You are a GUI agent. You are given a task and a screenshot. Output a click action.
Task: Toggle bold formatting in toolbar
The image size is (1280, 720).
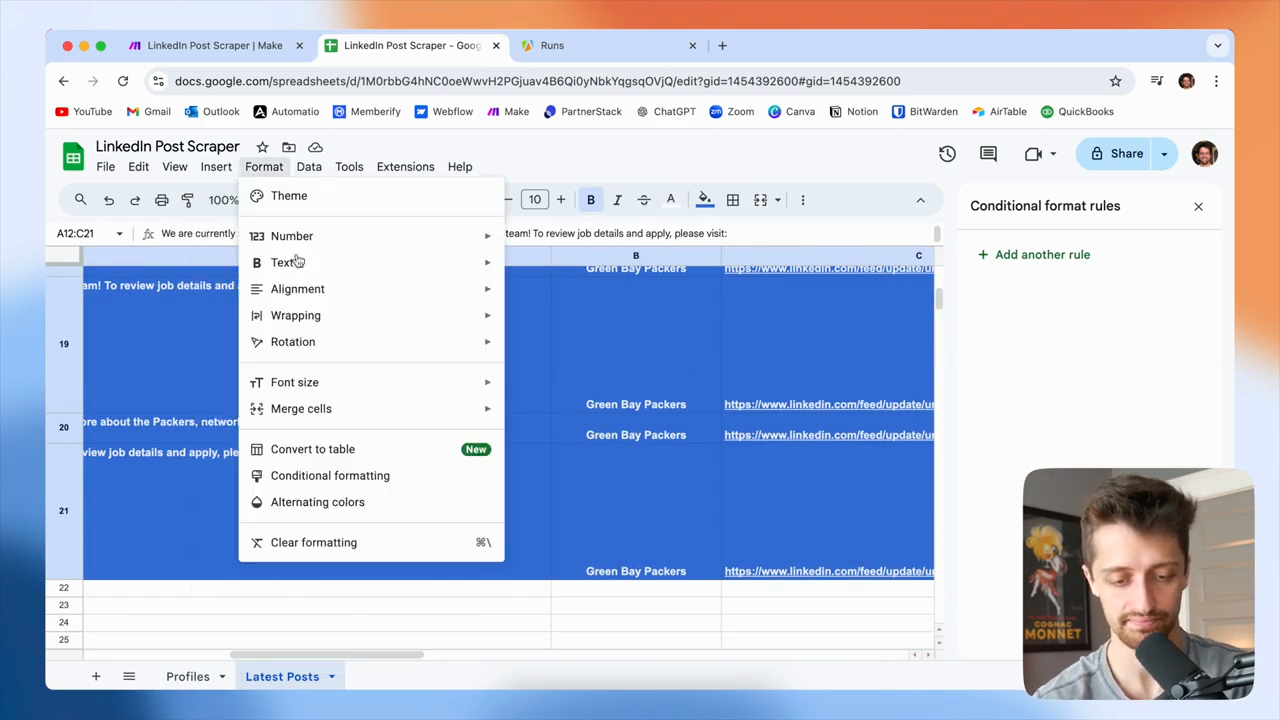tap(591, 200)
